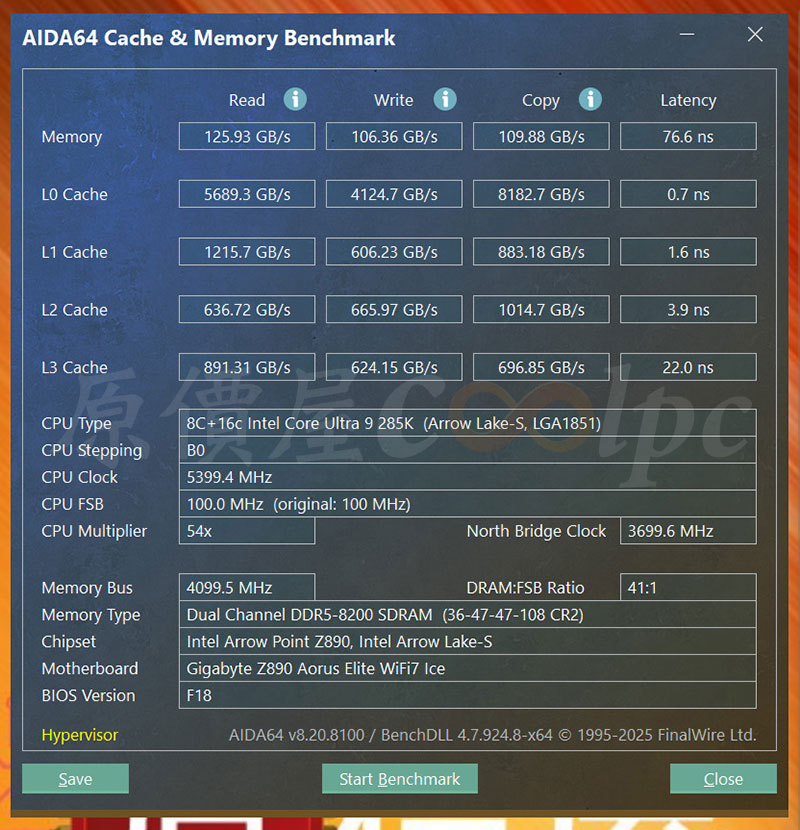Select the Motherboard name field

467,669
